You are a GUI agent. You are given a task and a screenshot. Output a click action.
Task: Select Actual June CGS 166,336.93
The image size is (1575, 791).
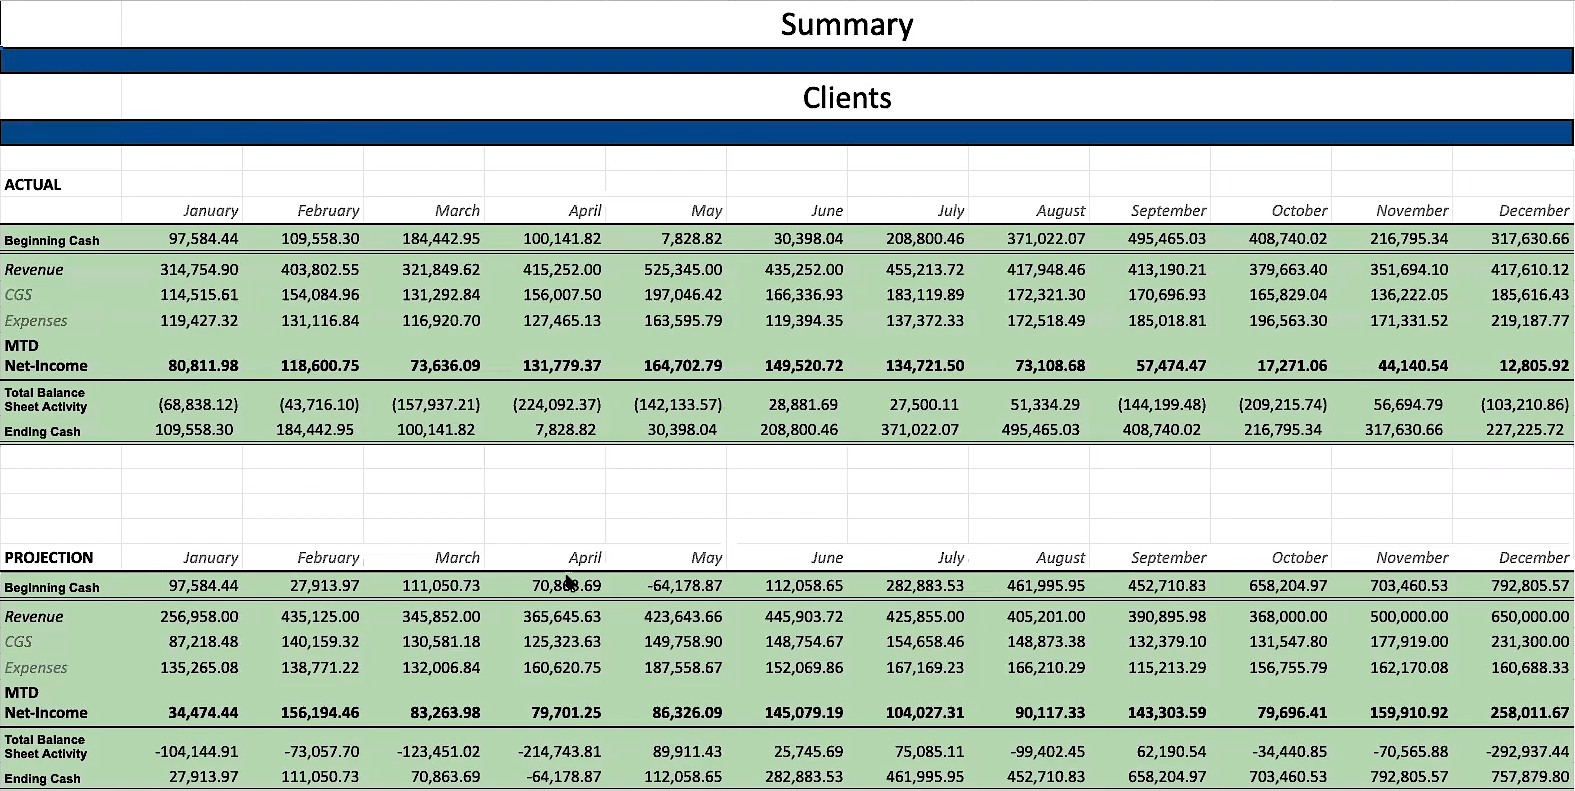(x=804, y=295)
